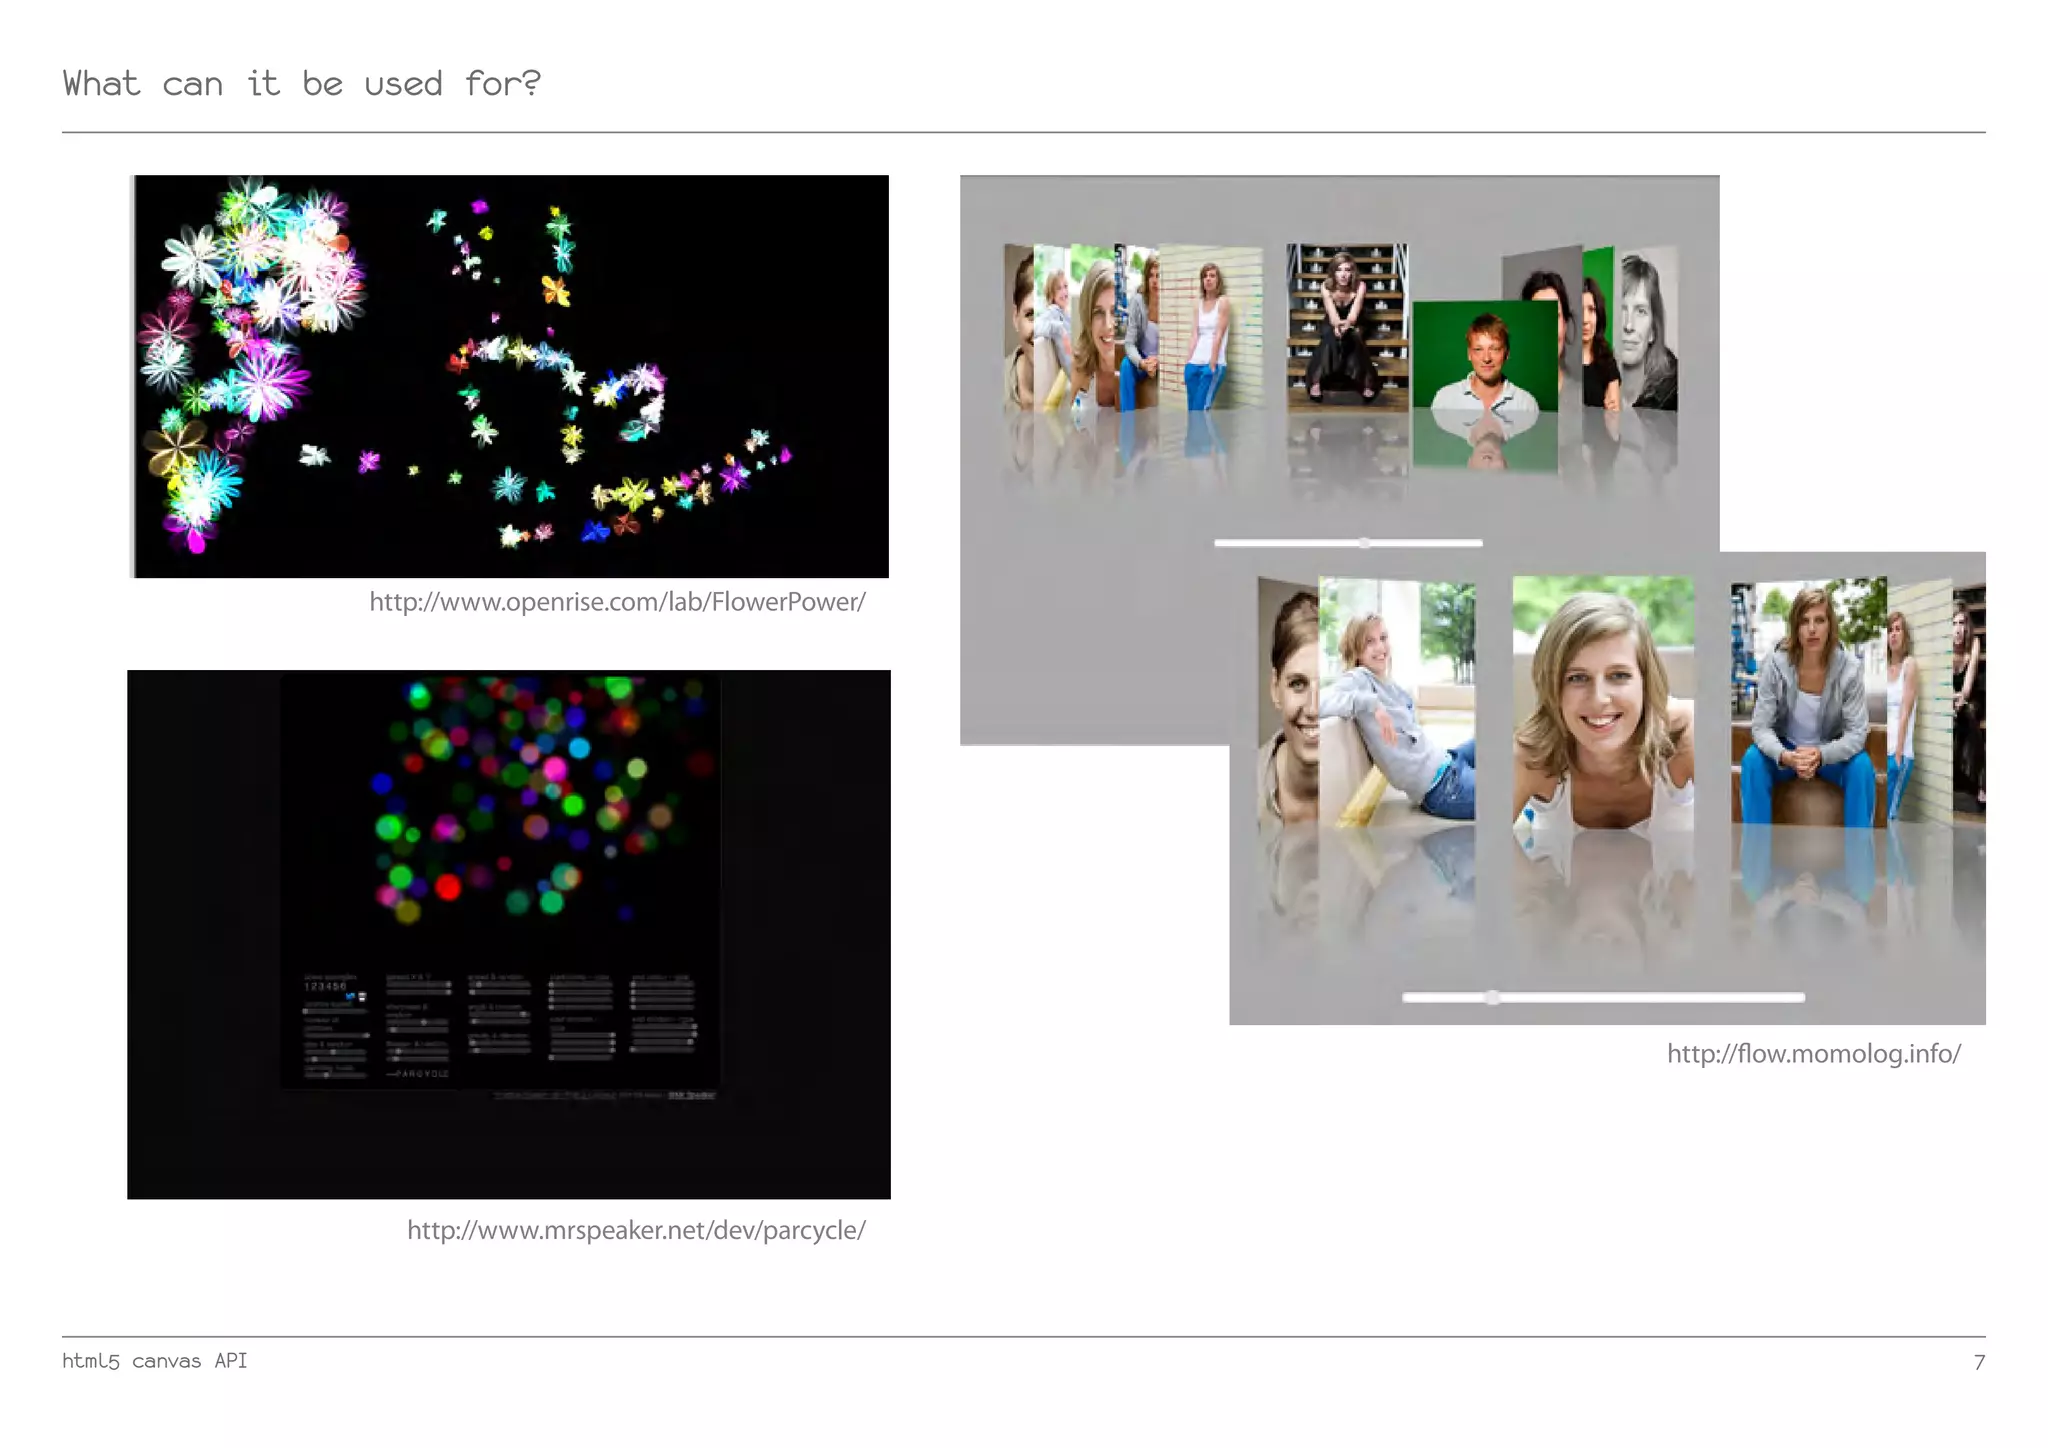The image size is (2048, 1448).
Task: Click the blue Twitter bird icon
Action: click(x=350, y=996)
